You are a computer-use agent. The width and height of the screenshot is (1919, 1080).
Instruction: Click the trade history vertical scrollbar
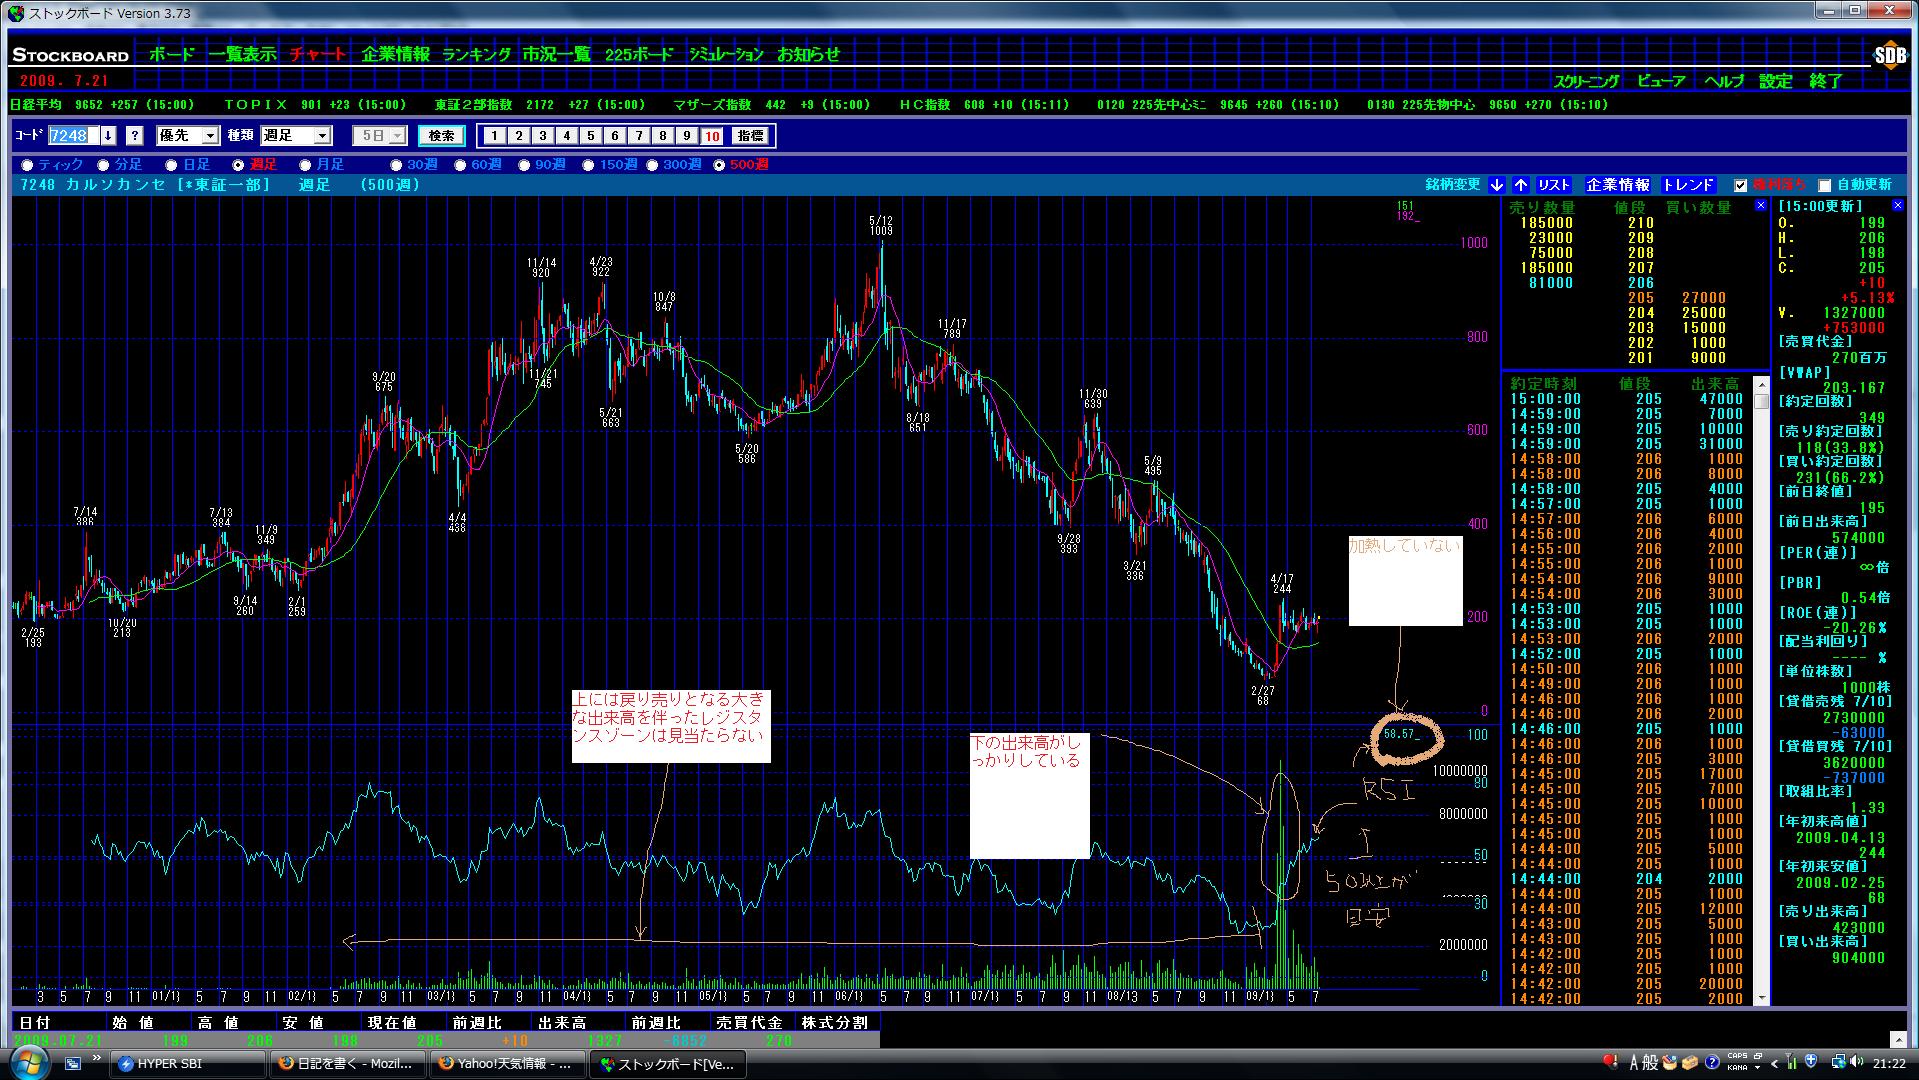tap(1761, 690)
